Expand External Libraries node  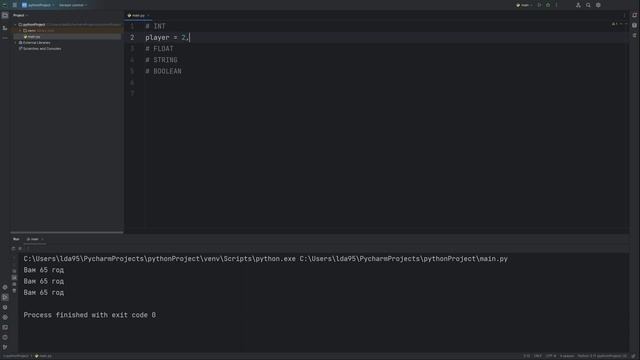(x=16, y=42)
